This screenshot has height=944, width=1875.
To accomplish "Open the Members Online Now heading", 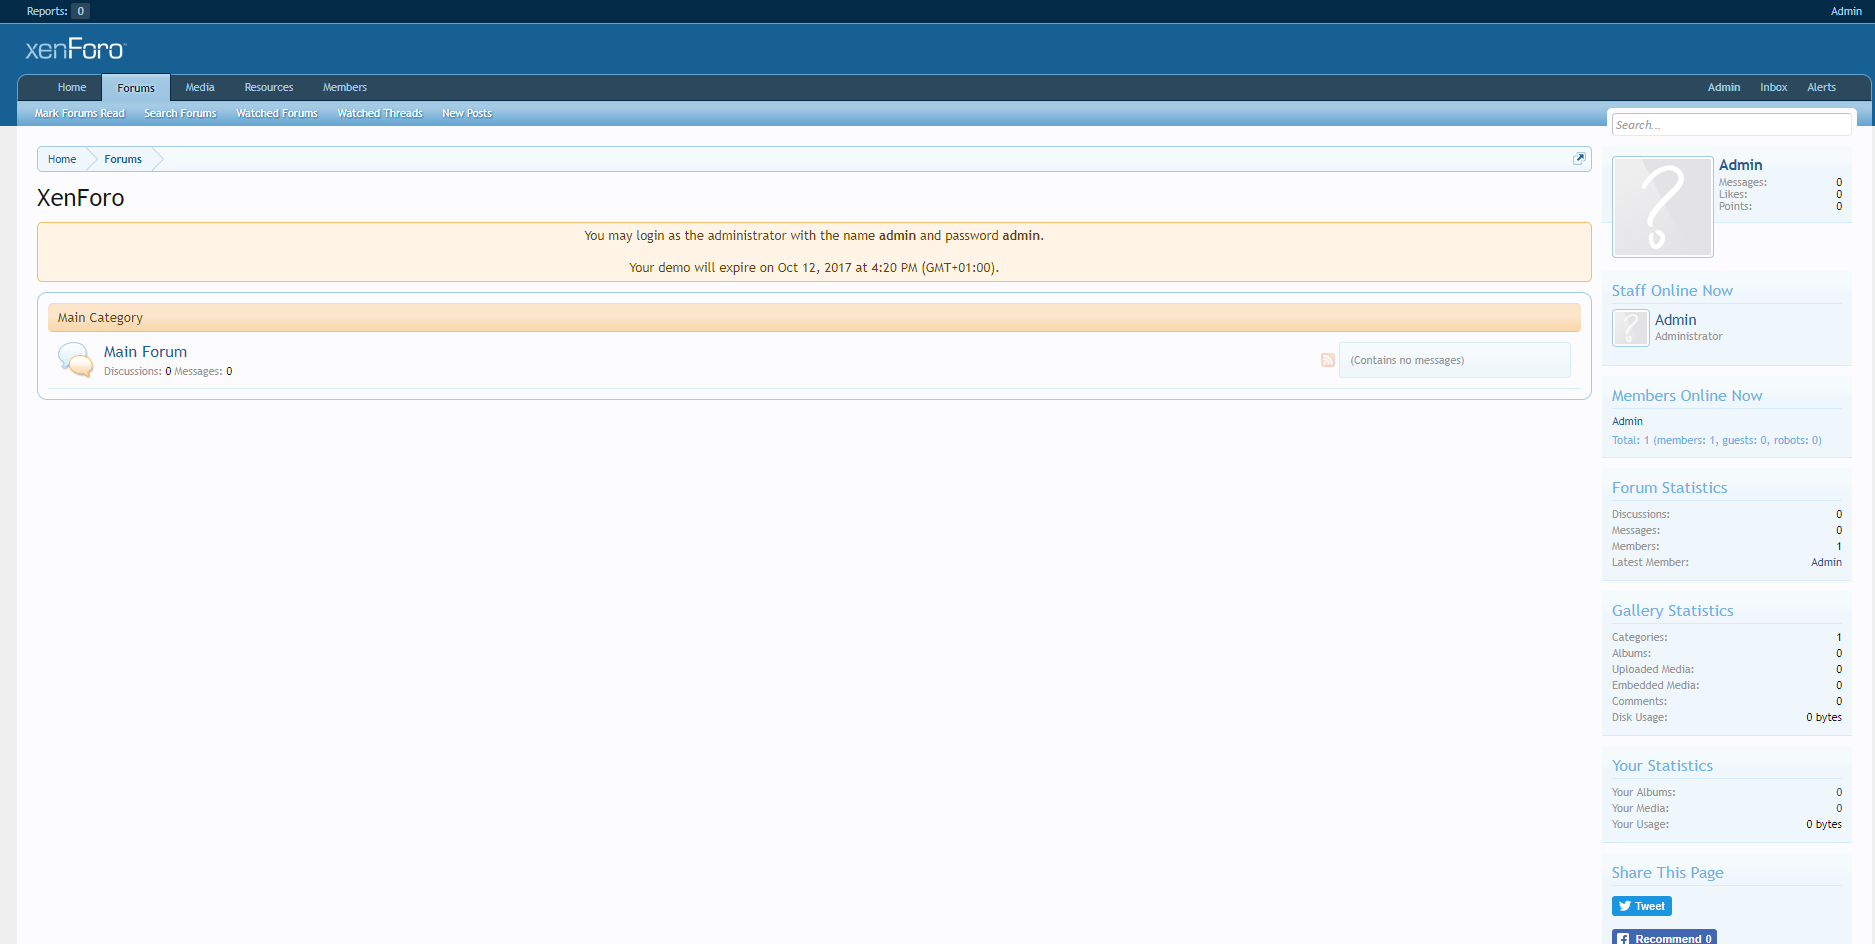I will [1687, 396].
